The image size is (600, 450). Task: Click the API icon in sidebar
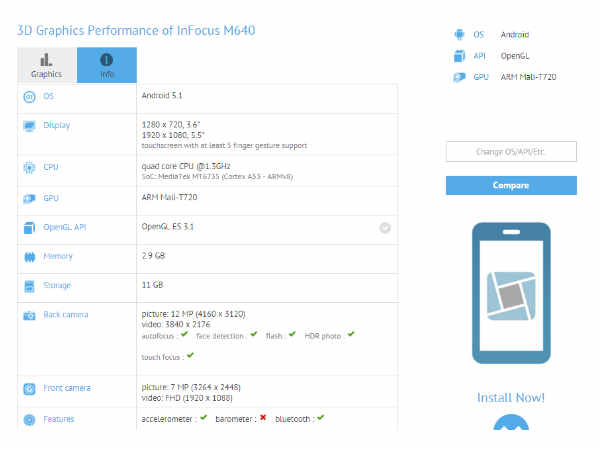[459, 56]
